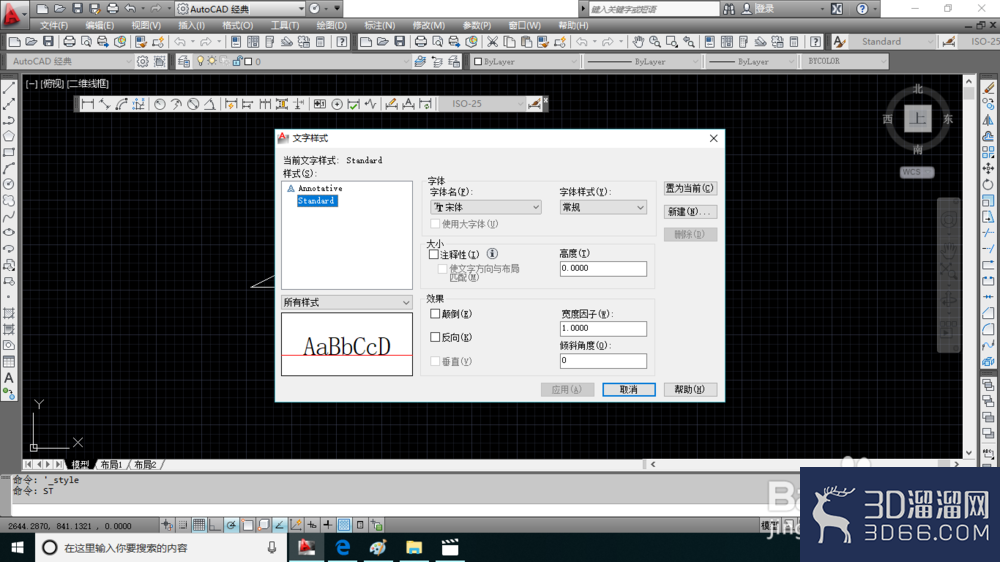Select the Circle draw tool
The width and height of the screenshot is (1000, 562).
point(9,184)
